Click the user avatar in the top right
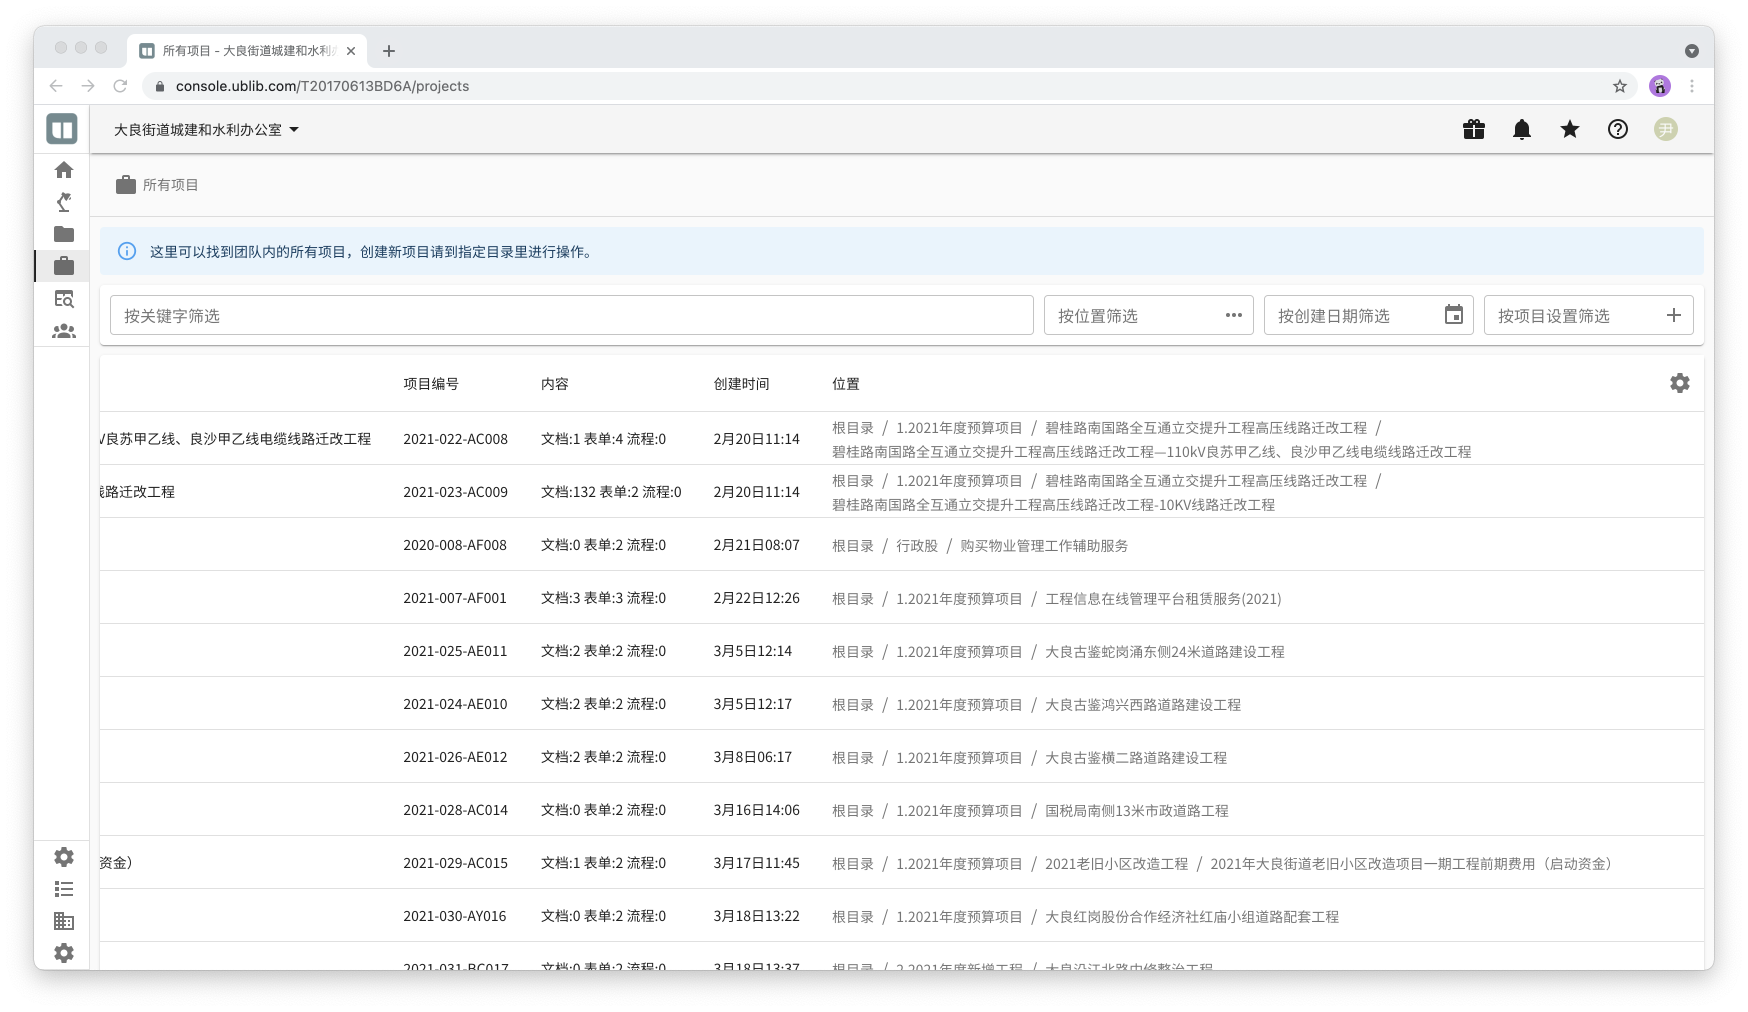This screenshot has width=1748, height=1012. point(1665,129)
